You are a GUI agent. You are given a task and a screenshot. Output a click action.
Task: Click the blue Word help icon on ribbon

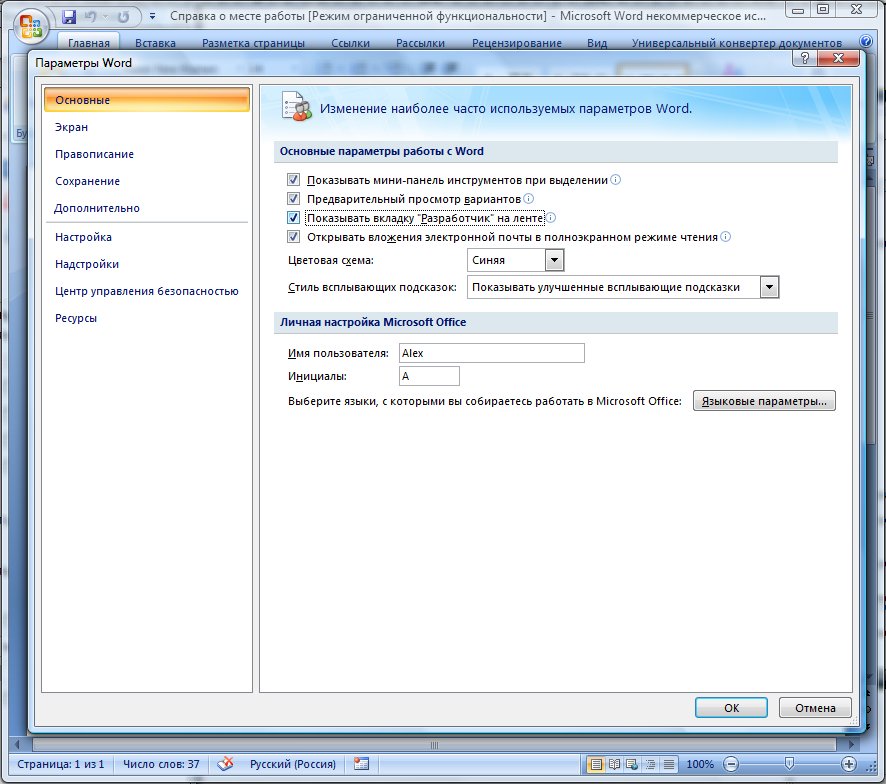865,41
